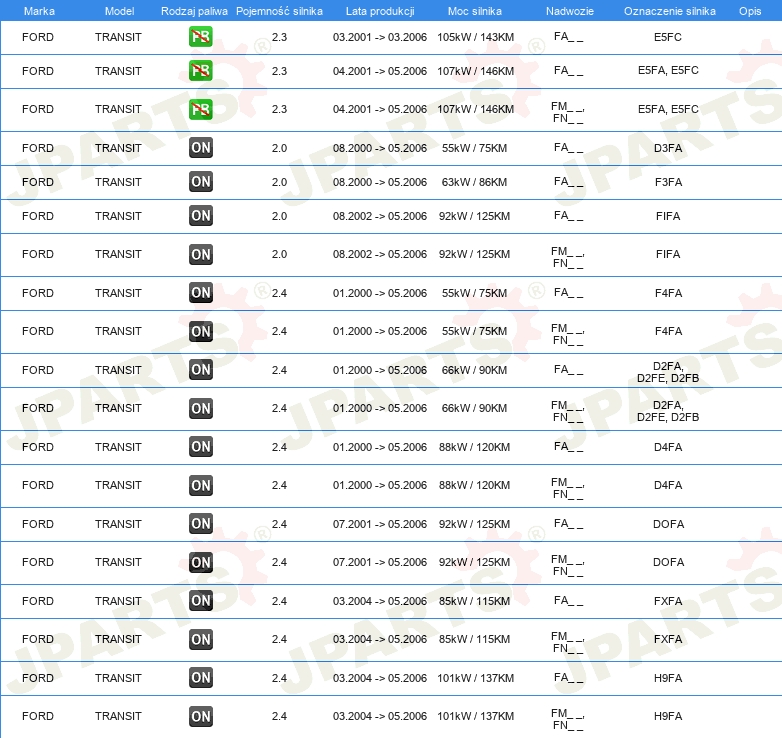Click the Nadwozie column header
Screen dimensions: 782x738
click(570, 11)
